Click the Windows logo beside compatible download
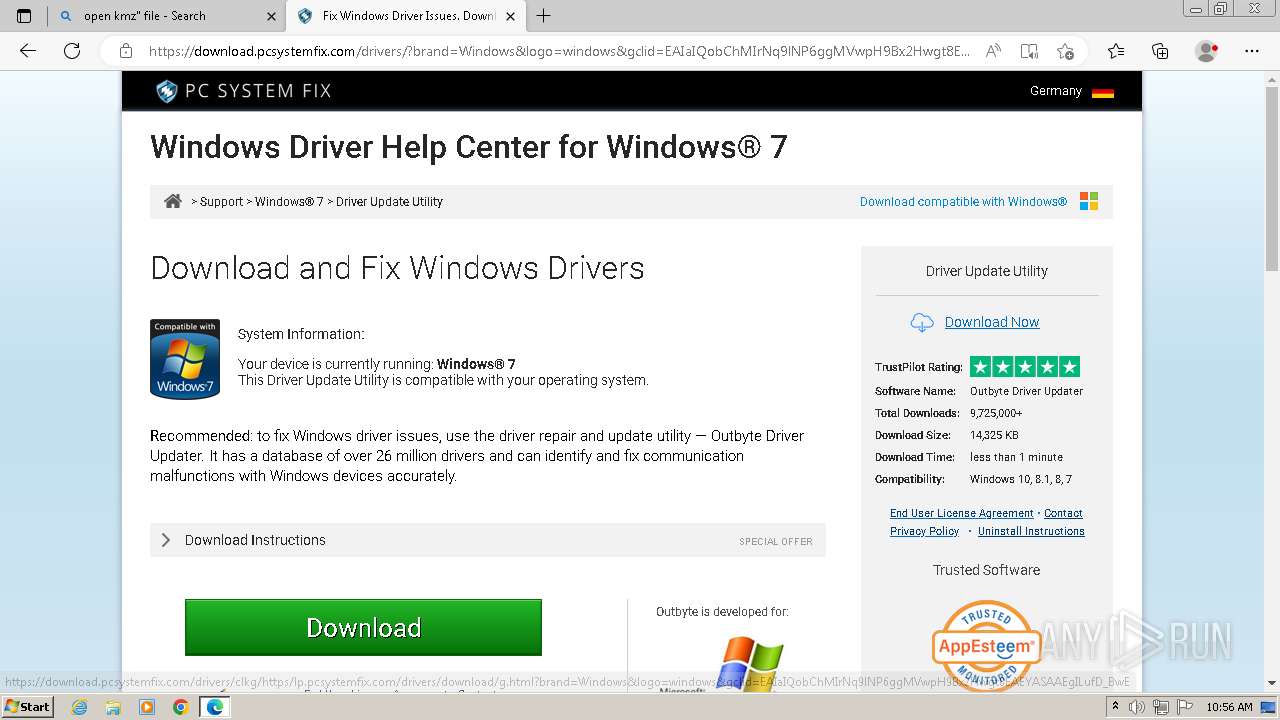 point(1089,201)
